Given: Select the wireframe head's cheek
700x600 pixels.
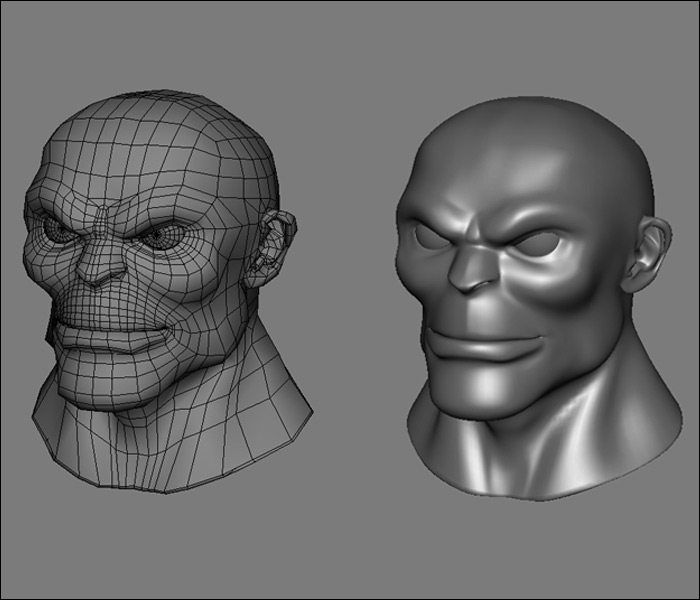Looking at the screenshot, I should pyautogui.click(x=205, y=300).
